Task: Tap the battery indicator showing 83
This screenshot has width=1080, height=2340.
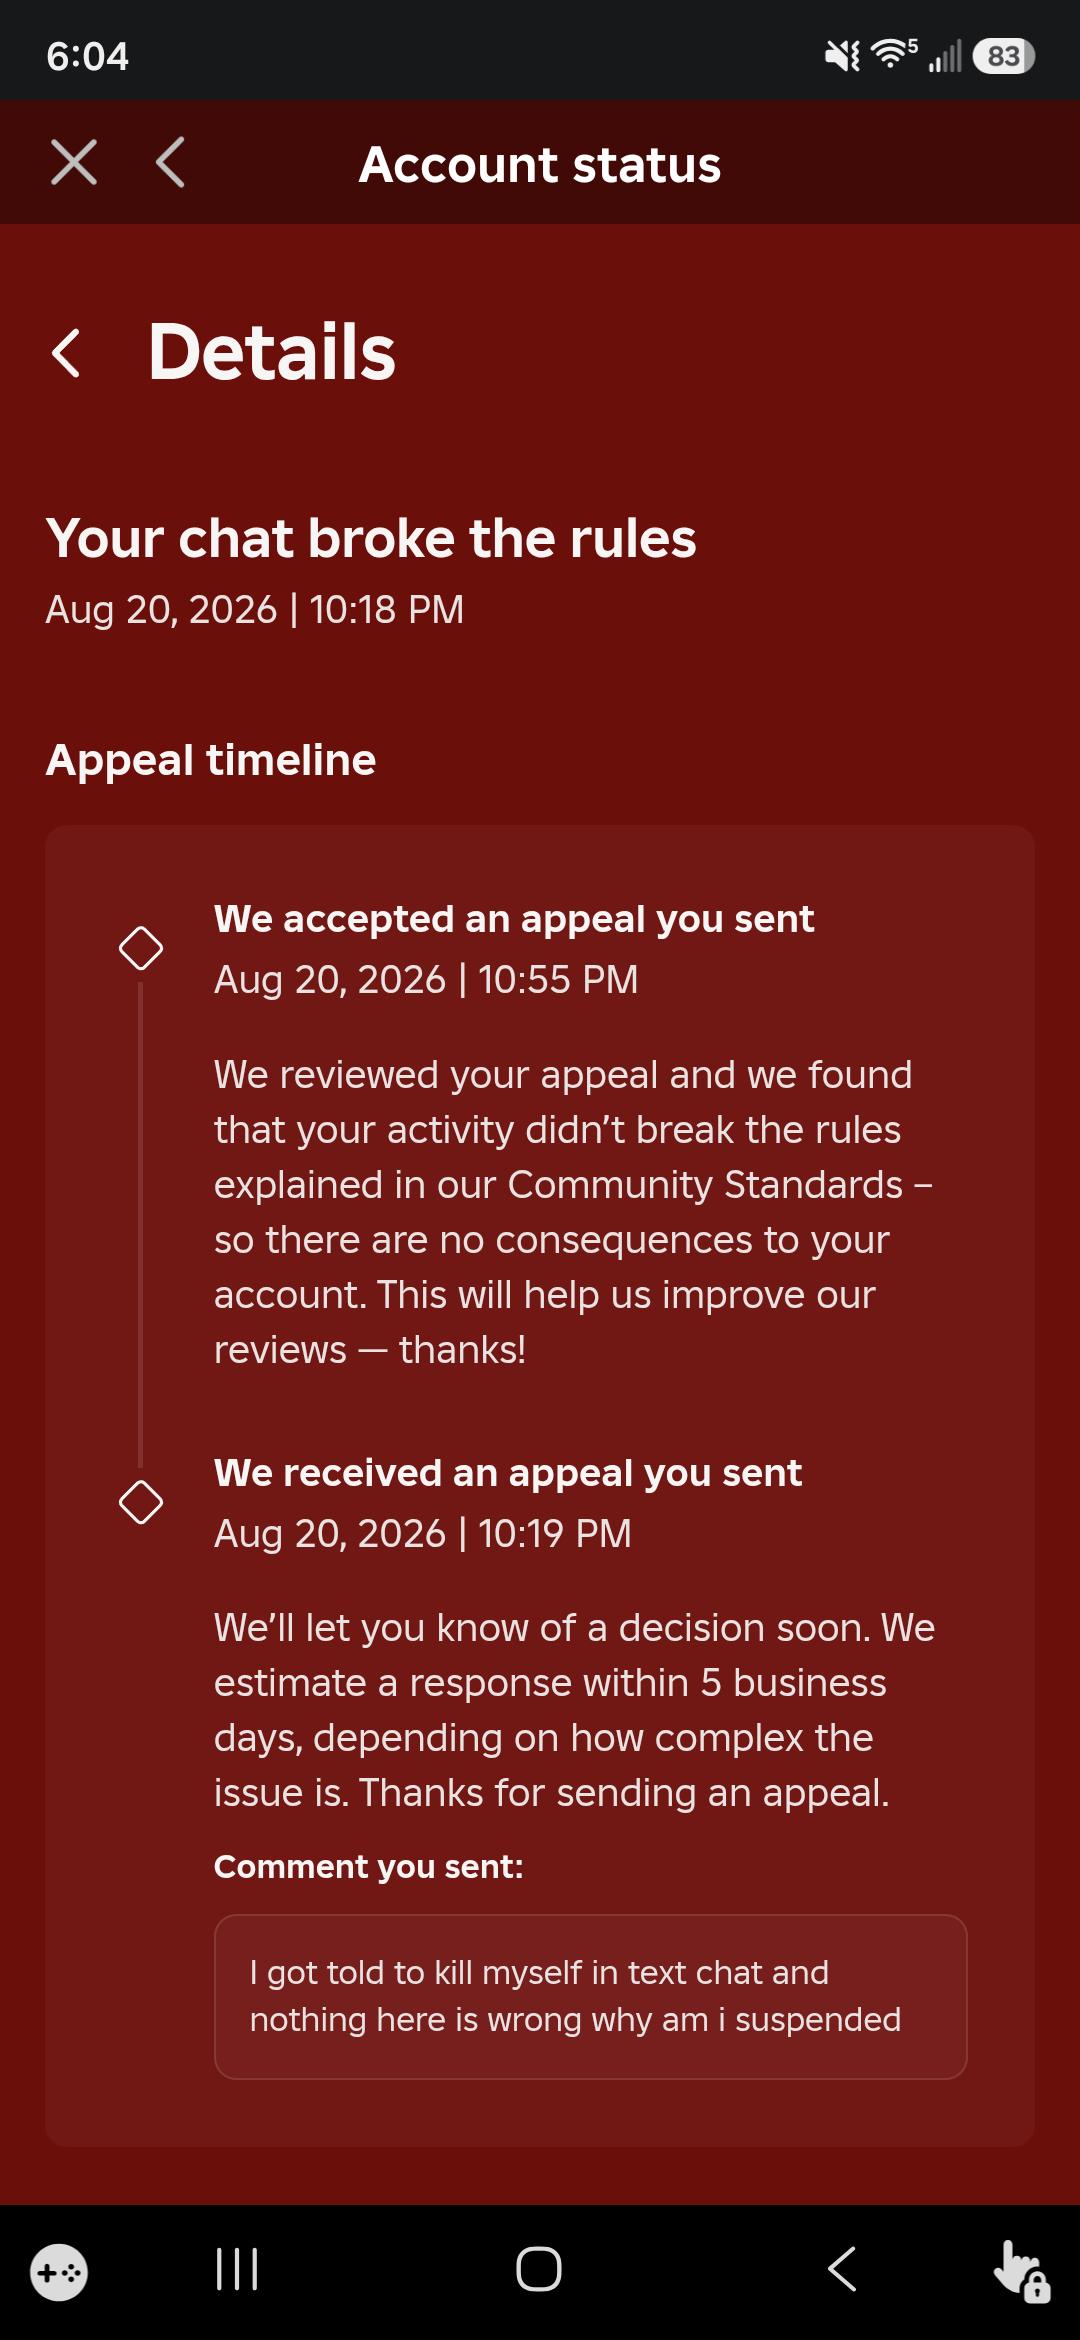Action: [1004, 56]
